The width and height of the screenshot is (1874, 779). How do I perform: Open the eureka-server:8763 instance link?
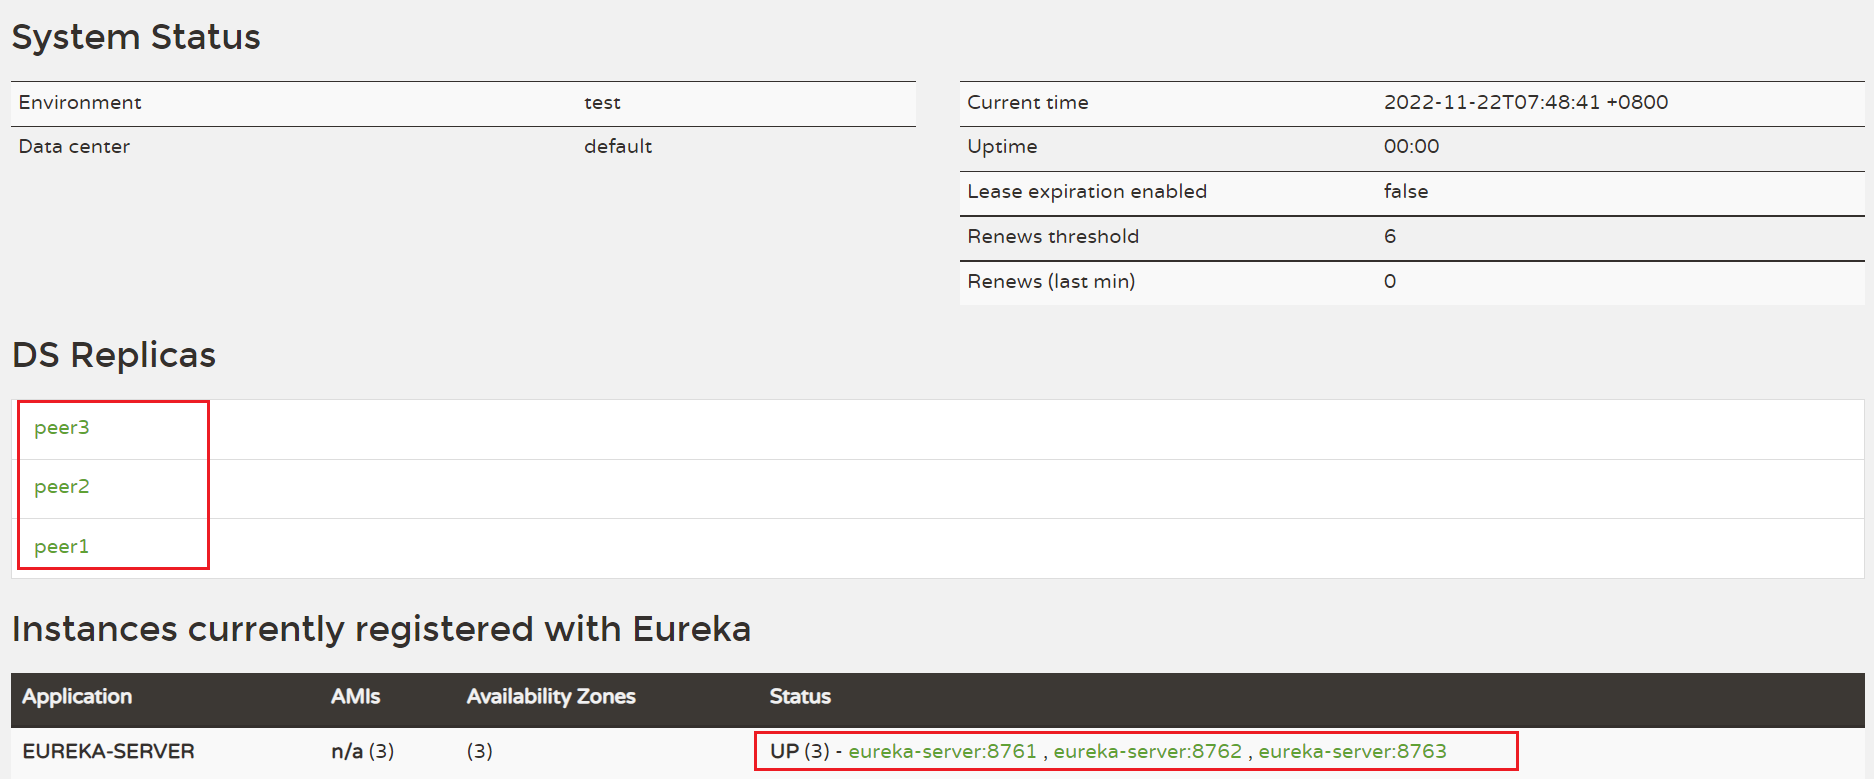pos(1352,751)
